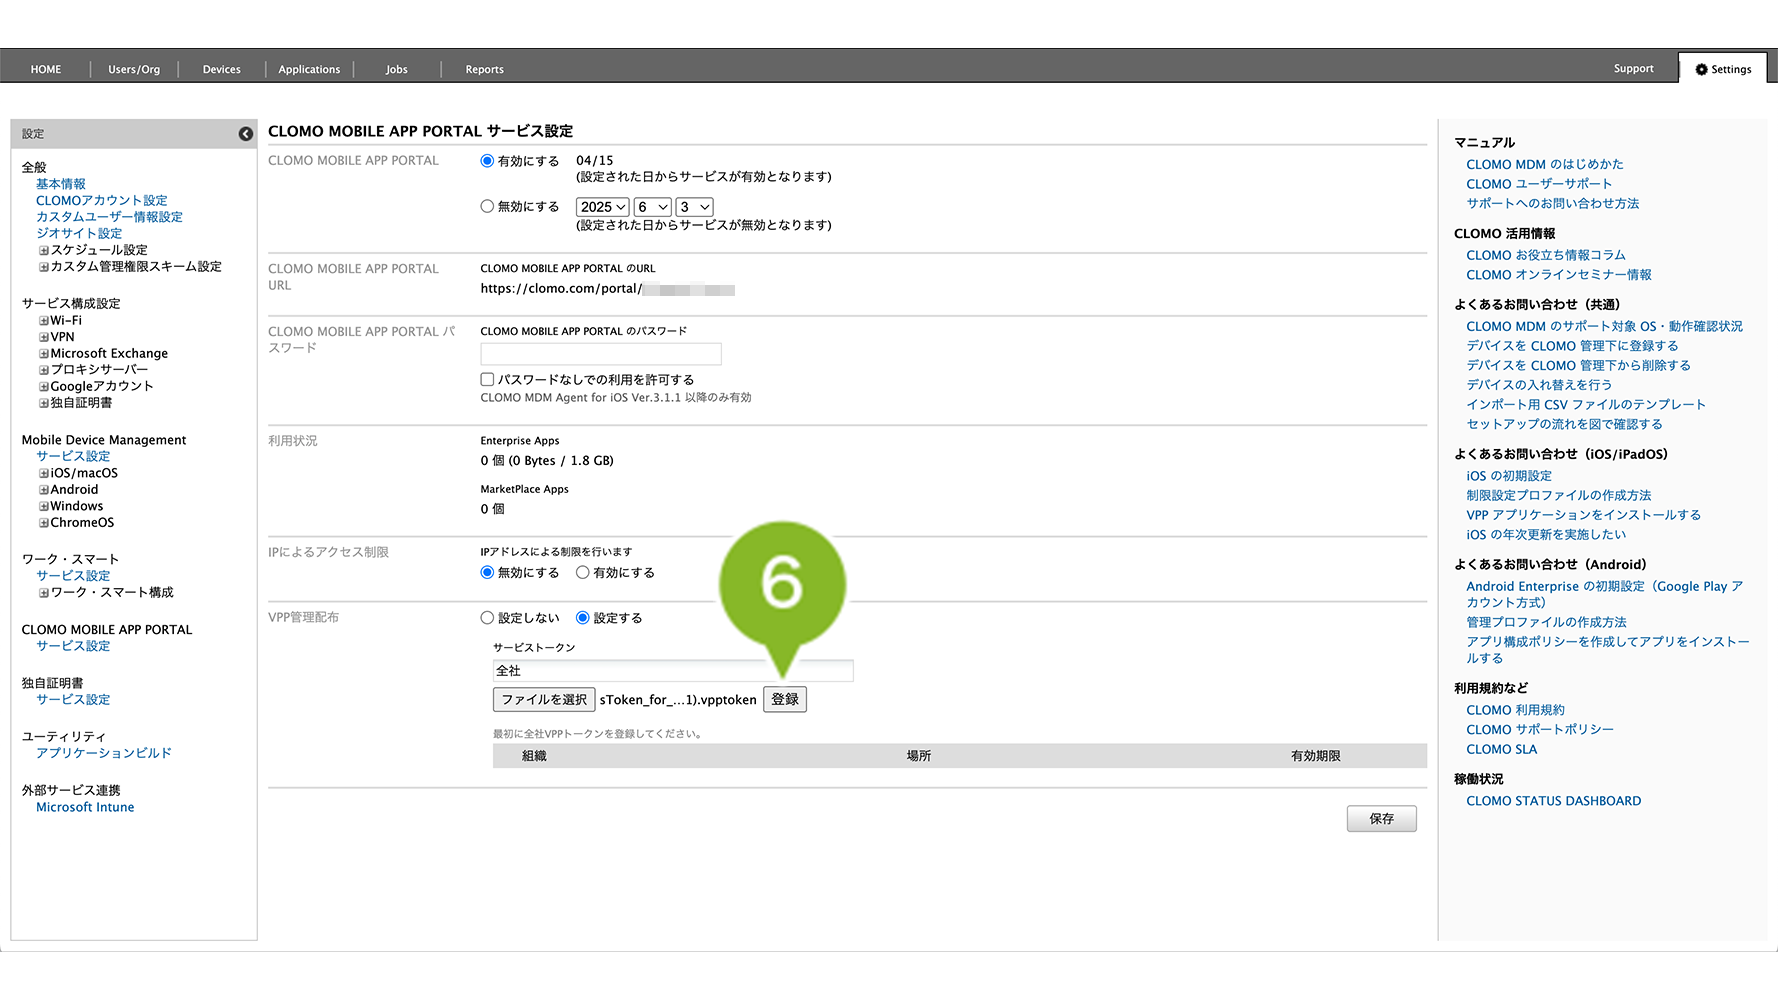Viewport: 1778px width, 1000px height.
Task: Click the 有効期限 column header
Action: 1315,756
